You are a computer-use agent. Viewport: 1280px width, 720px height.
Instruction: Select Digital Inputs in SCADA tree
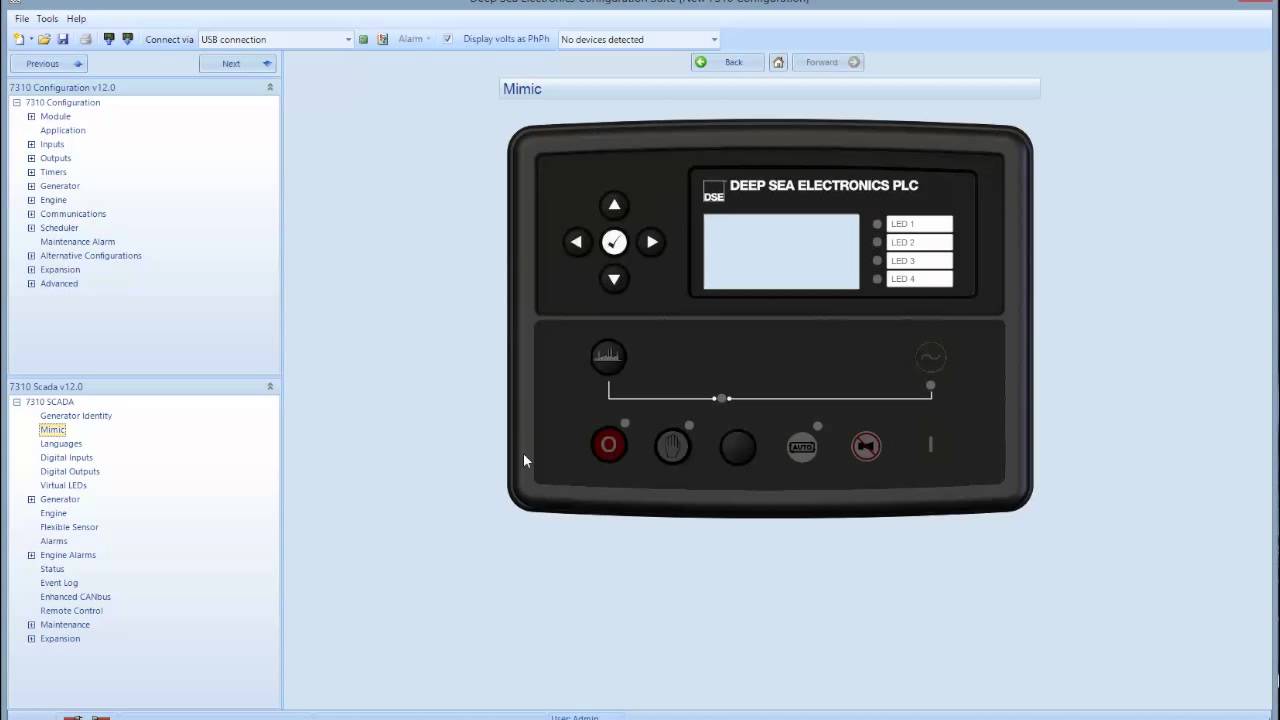66,458
